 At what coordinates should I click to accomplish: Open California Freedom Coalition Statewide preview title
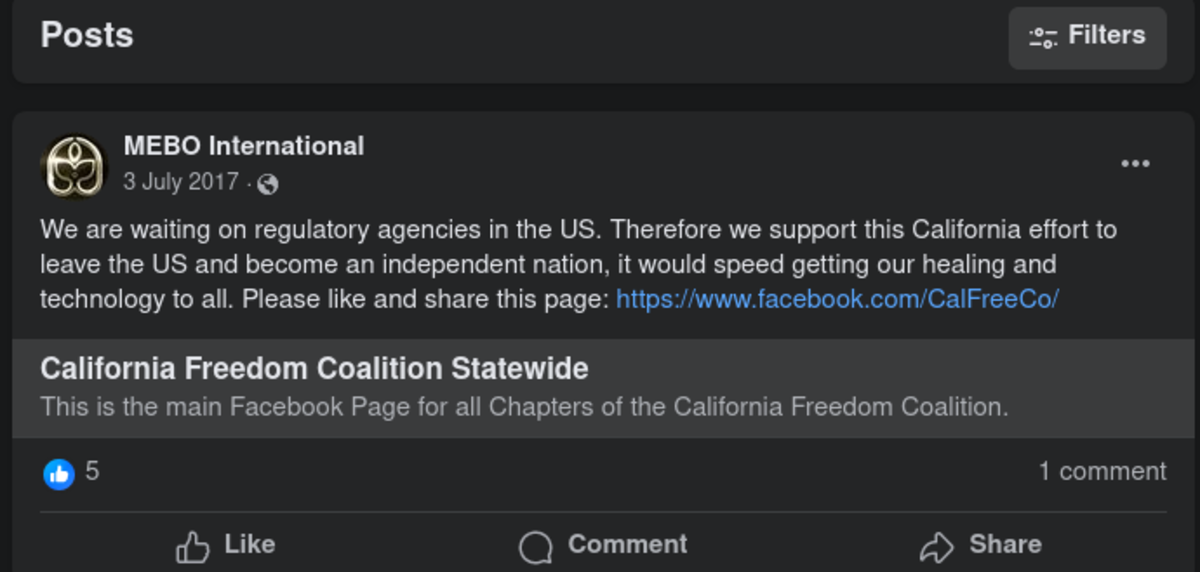(x=314, y=369)
